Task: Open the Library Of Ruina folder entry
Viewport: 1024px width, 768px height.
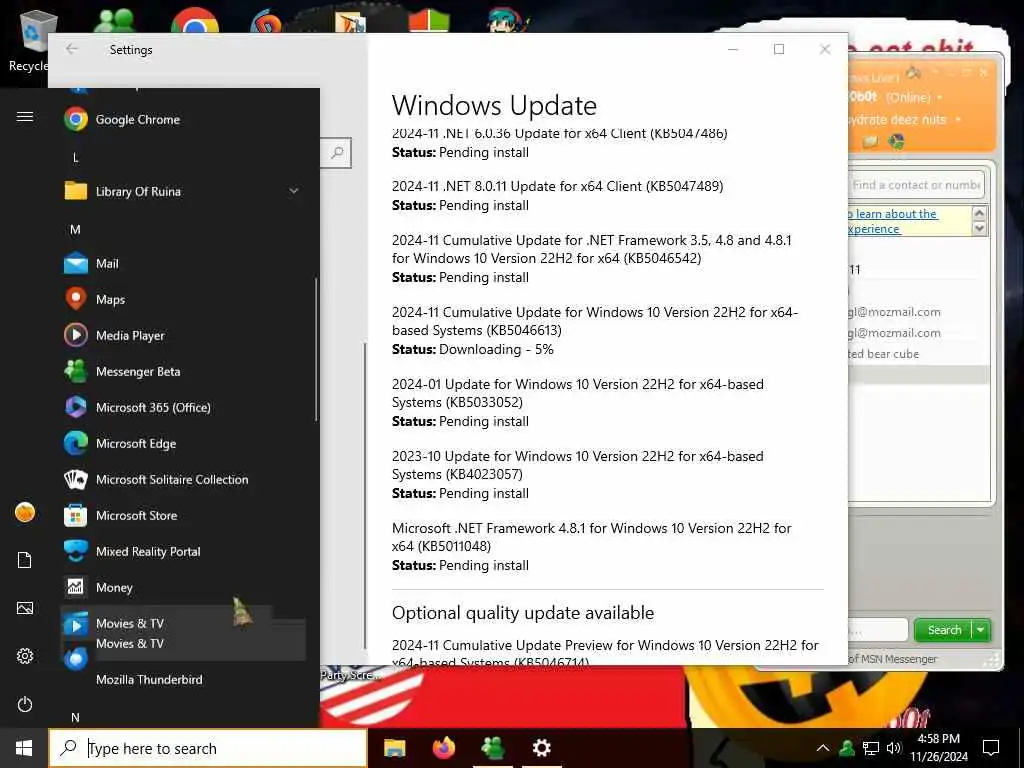Action: 183,191
